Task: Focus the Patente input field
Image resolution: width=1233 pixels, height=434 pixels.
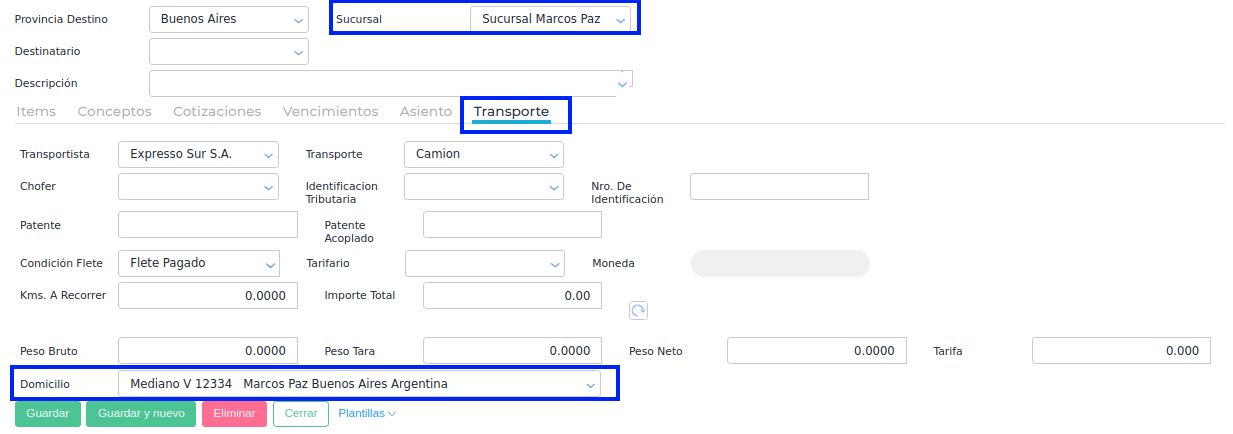Action: point(208,225)
